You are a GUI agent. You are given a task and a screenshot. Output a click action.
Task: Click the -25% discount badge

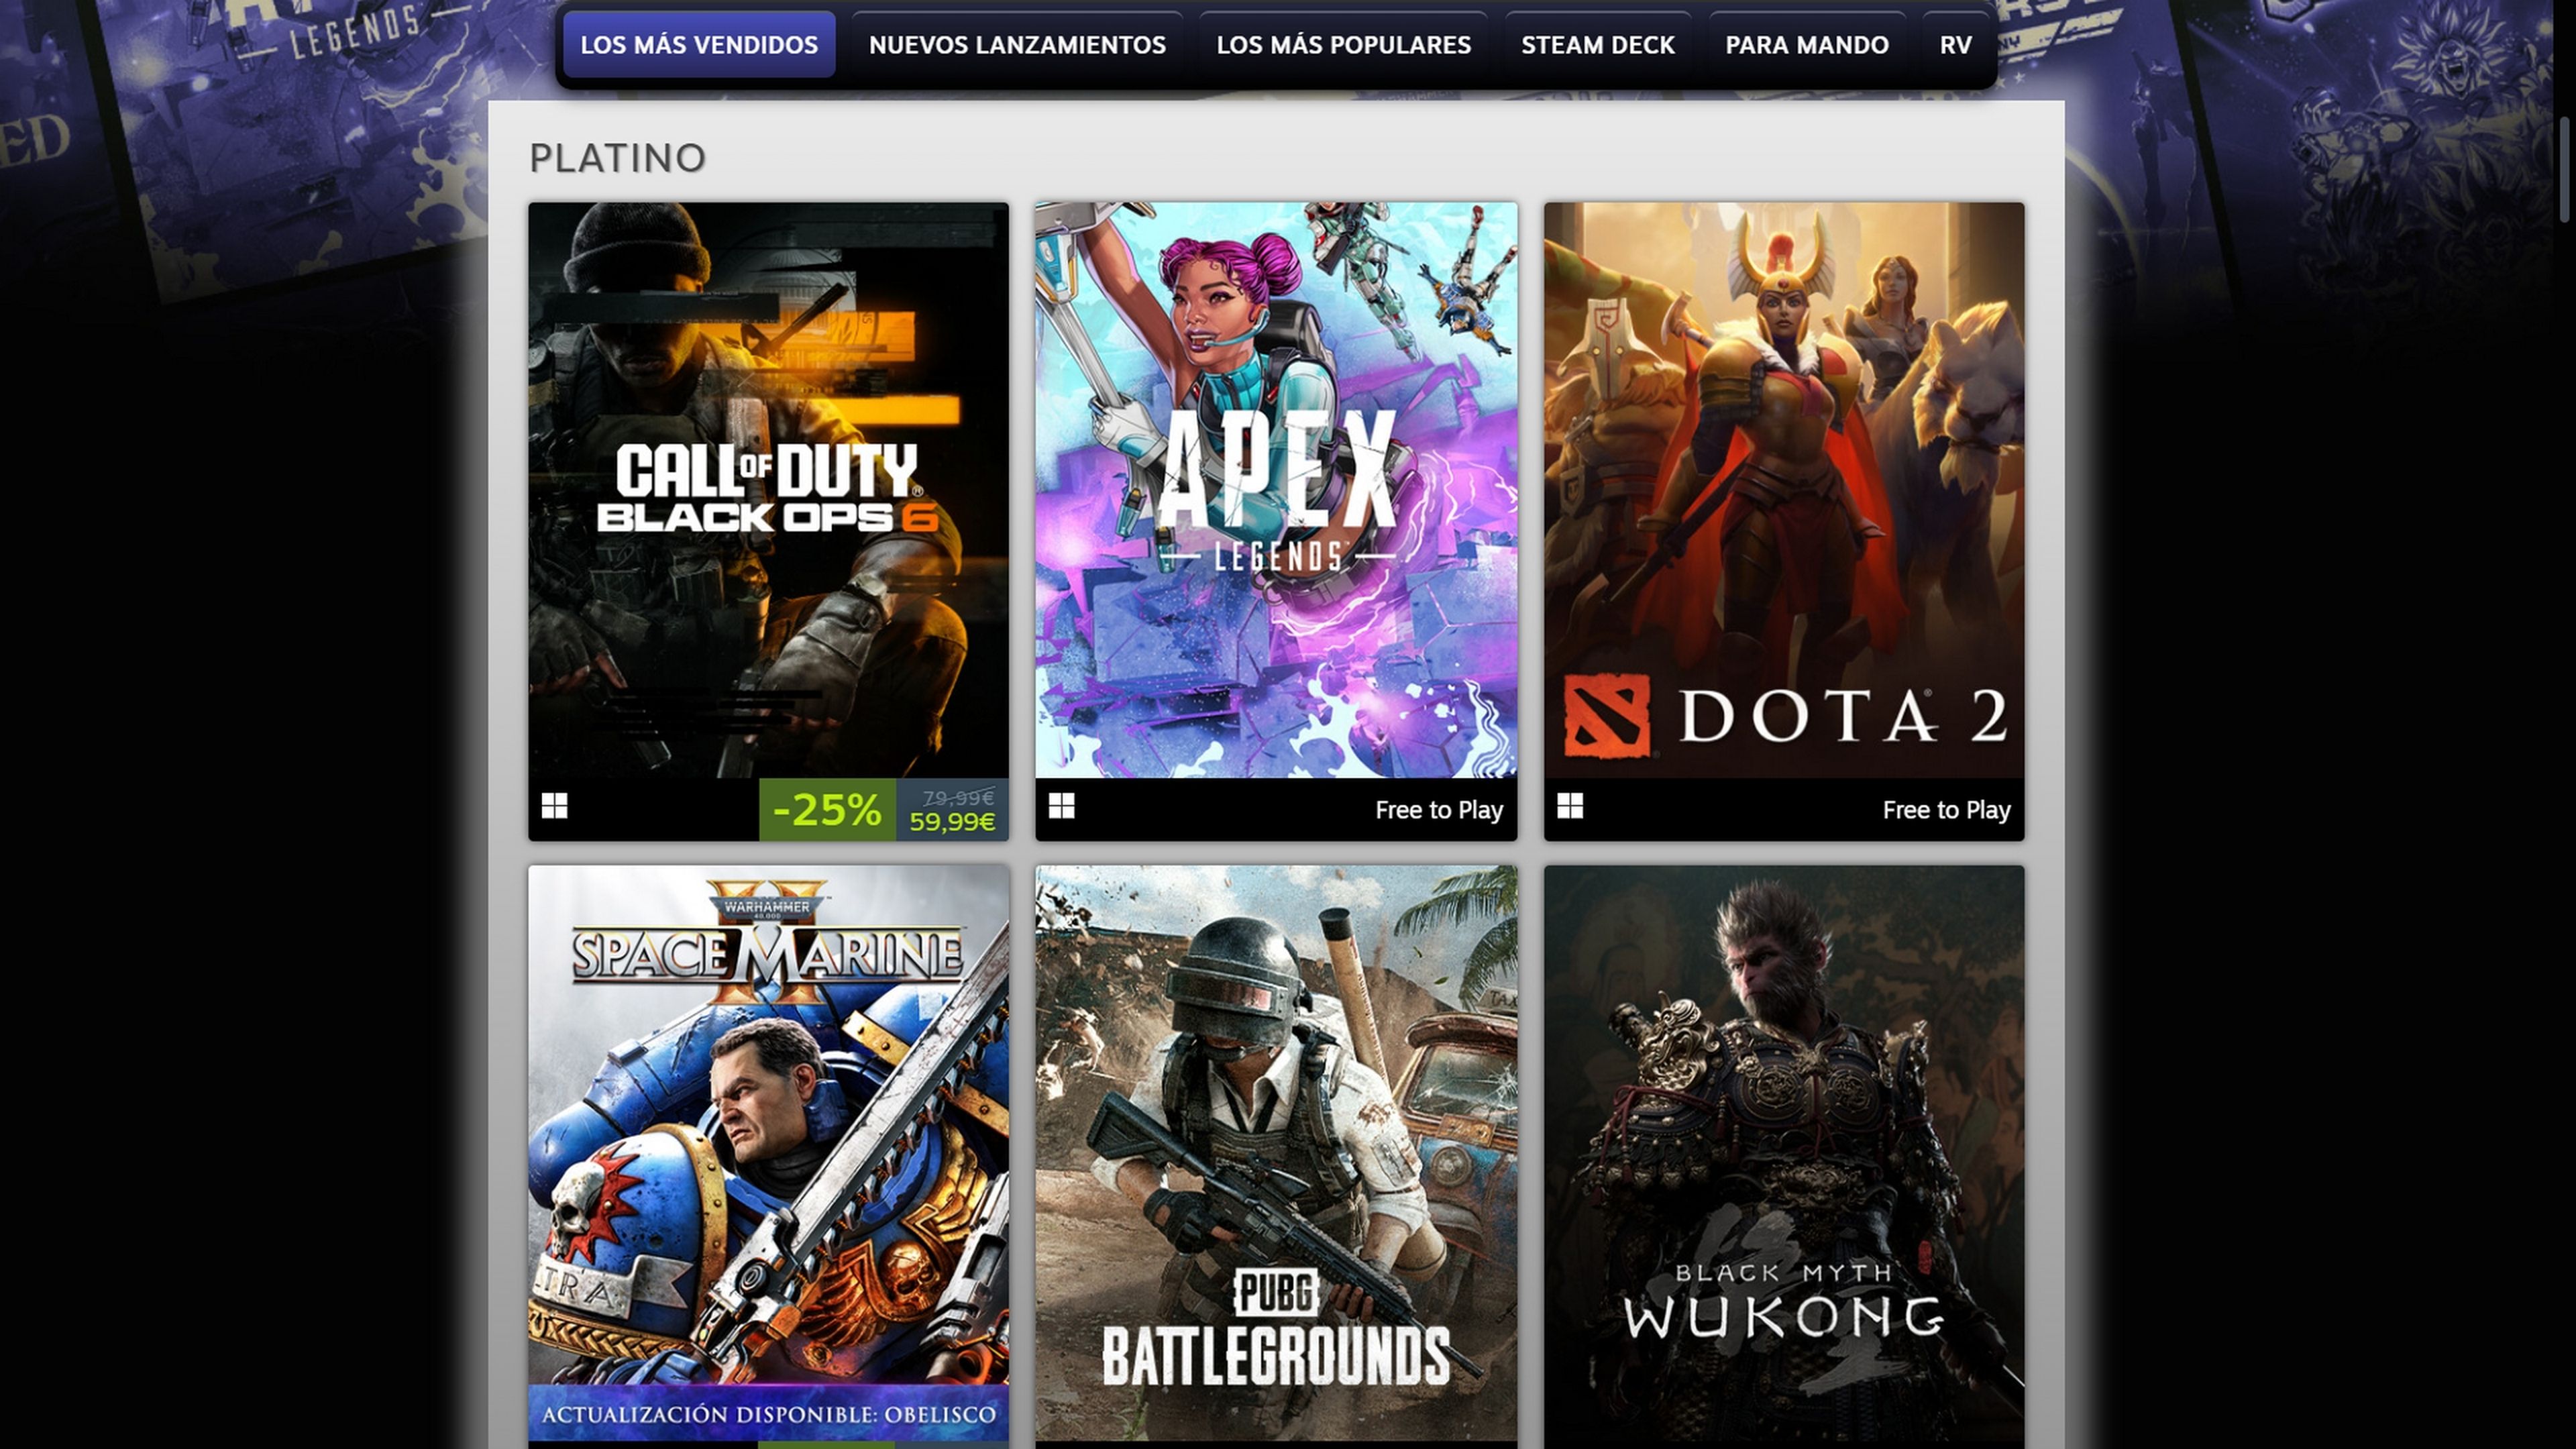point(827,809)
